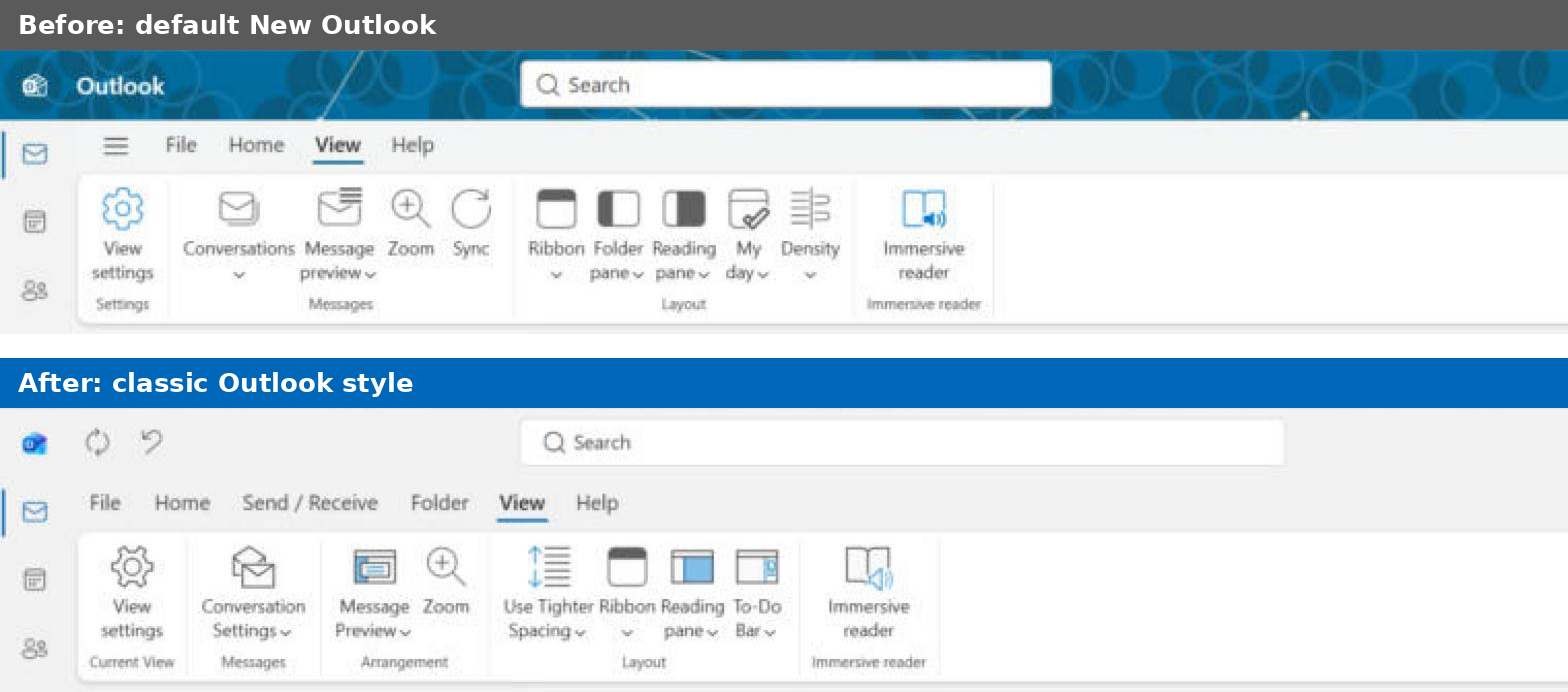Expand the Density dropdown arrow
The width and height of the screenshot is (1568, 692).
[x=810, y=275]
